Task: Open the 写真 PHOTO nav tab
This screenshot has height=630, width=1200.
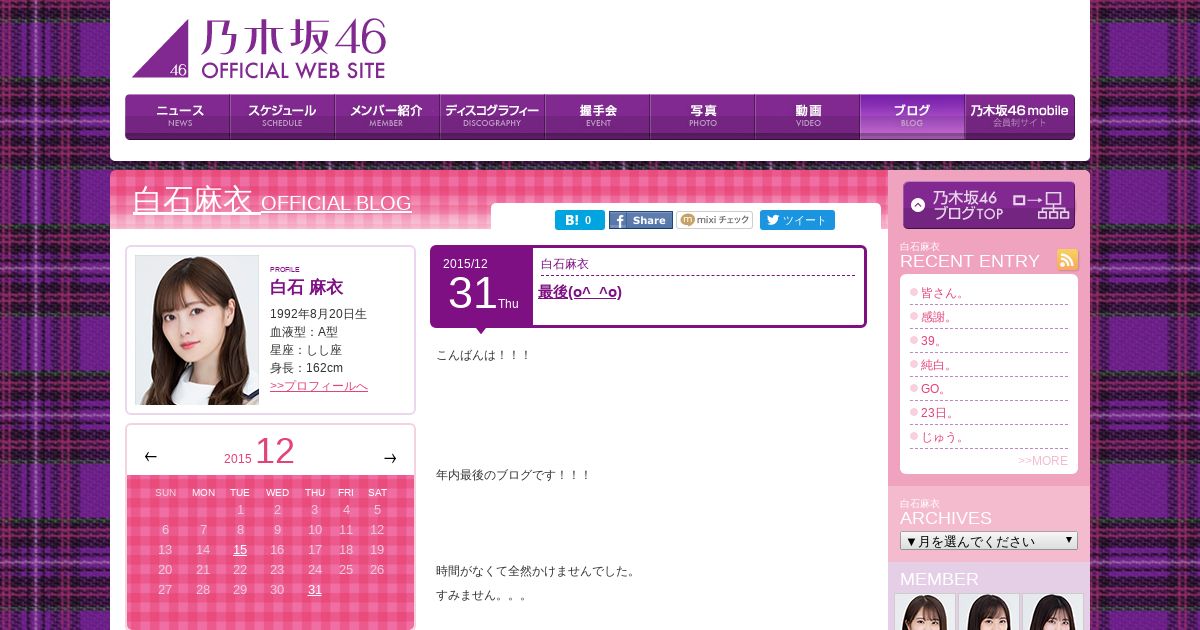Action: [x=703, y=116]
